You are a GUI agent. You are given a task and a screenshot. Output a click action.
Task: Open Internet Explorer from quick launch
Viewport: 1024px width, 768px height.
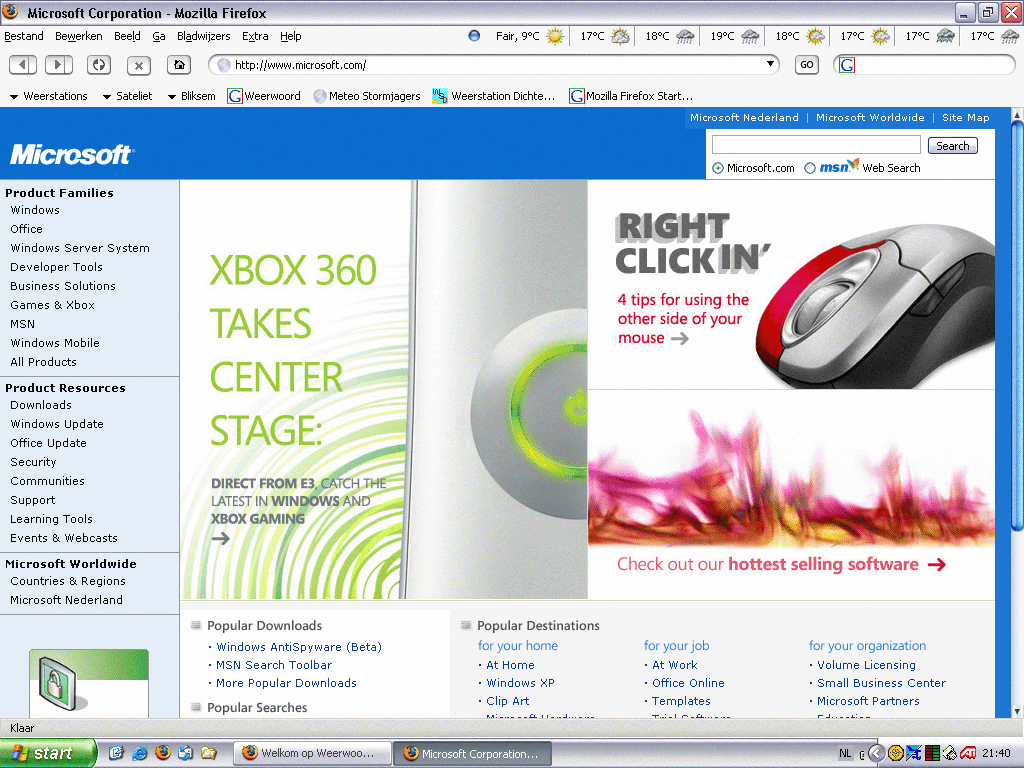pos(140,753)
